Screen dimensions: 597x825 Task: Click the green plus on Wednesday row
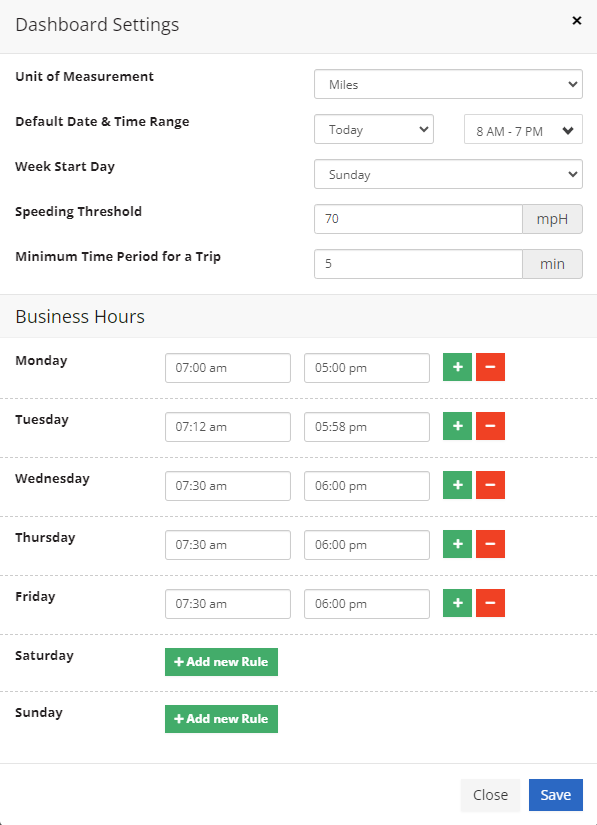(x=457, y=485)
